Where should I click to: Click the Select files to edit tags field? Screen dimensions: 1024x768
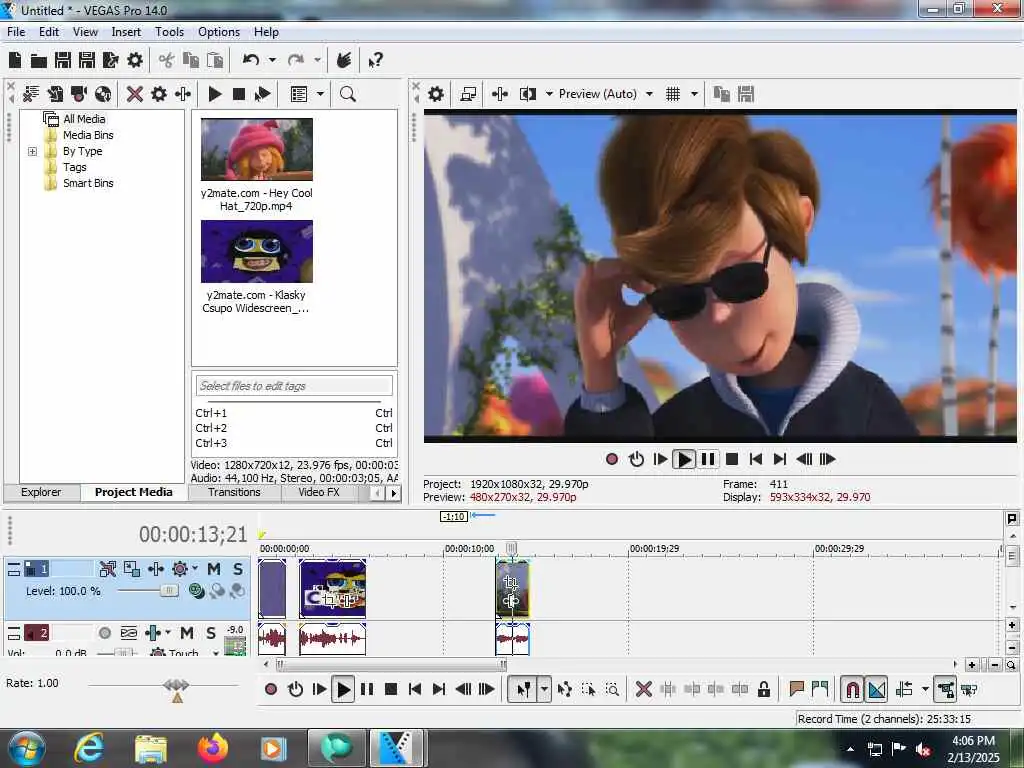coord(294,386)
